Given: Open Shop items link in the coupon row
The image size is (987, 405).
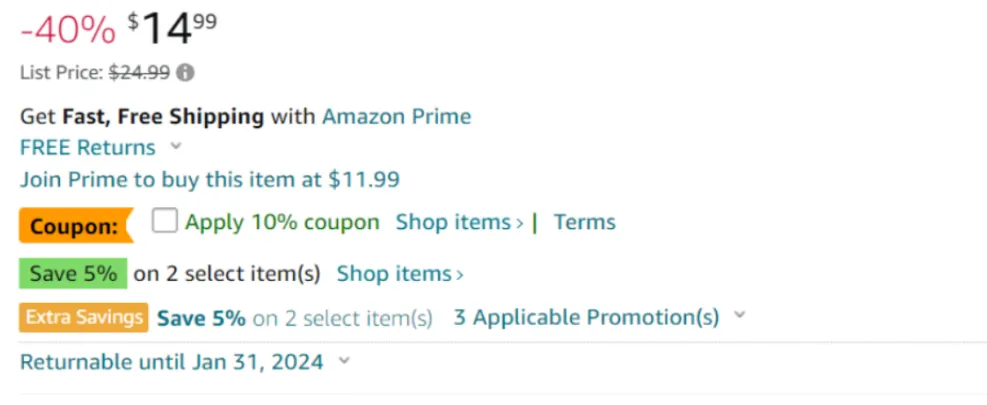Looking at the screenshot, I should pos(459,222).
